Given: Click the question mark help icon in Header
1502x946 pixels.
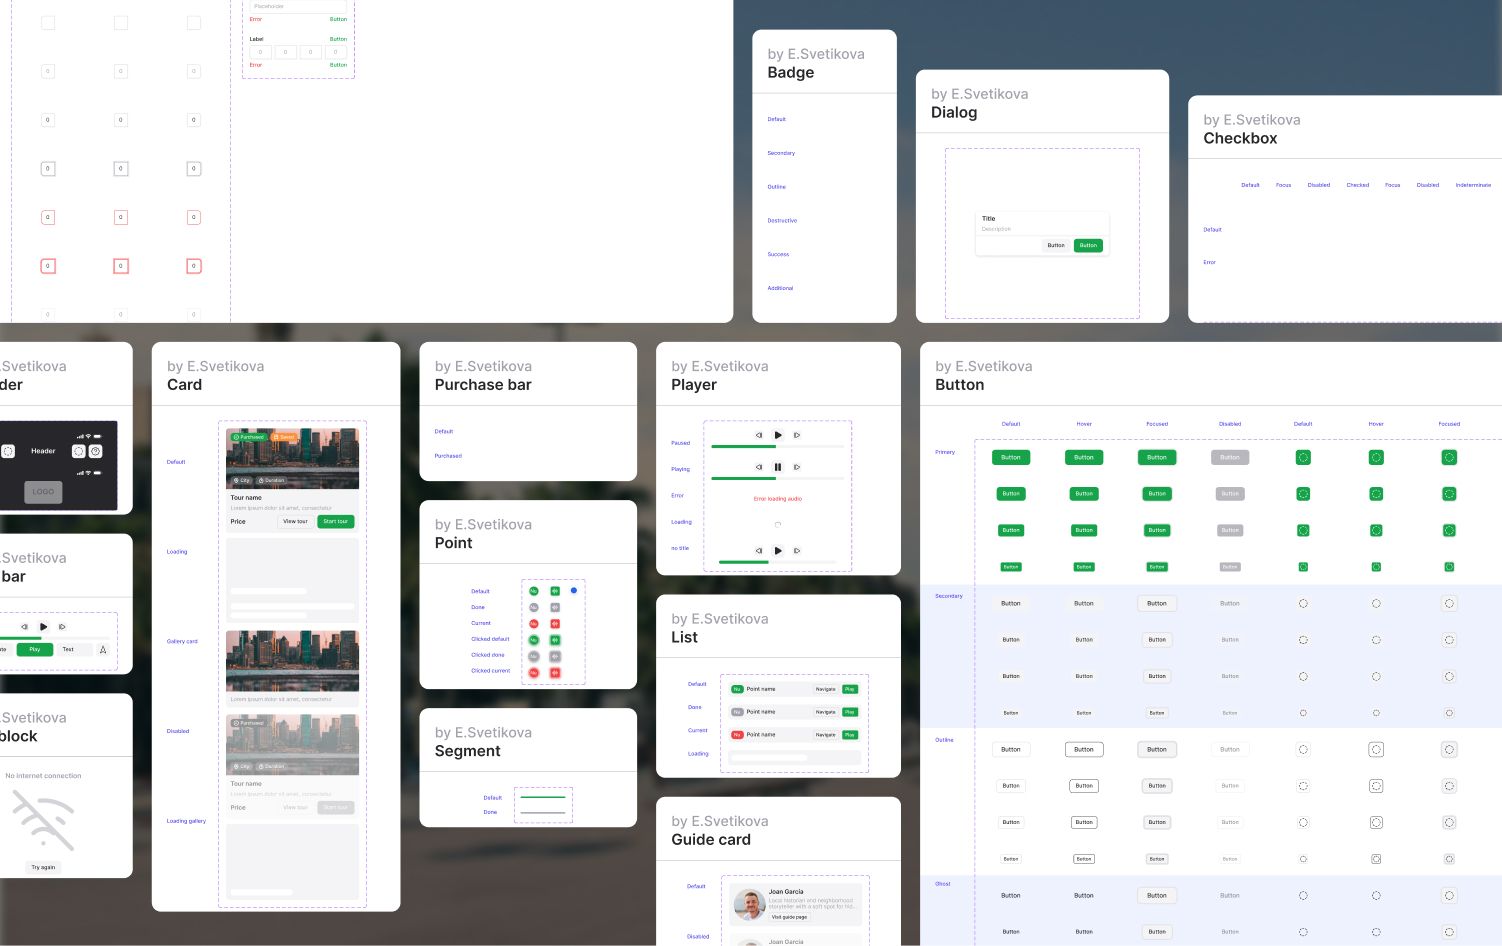Looking at the screenshot, I should (x=96, y=451).
